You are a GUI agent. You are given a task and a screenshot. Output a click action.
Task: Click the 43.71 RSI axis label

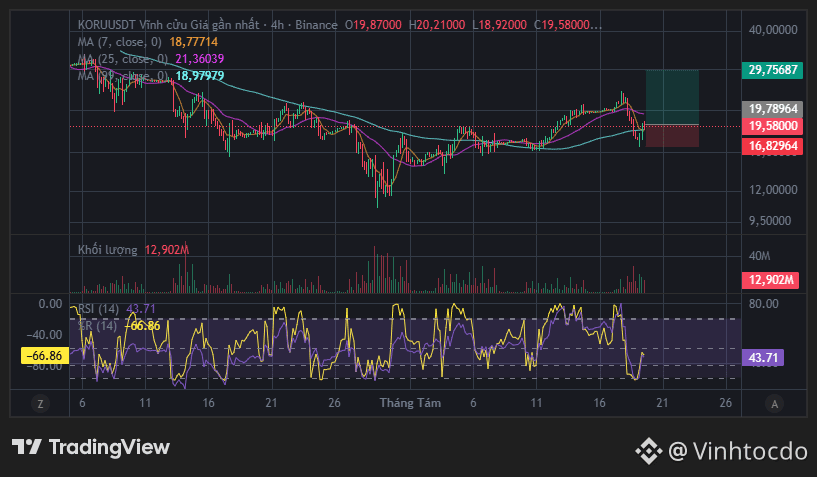point(763,358)
